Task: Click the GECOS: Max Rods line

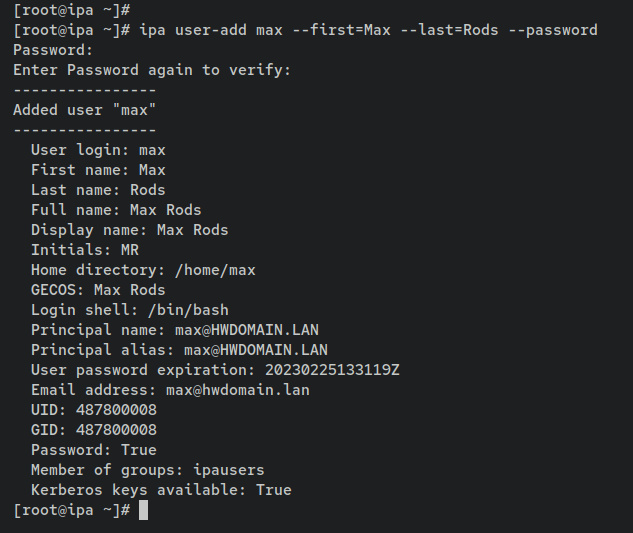Action: tap(98, 290)
